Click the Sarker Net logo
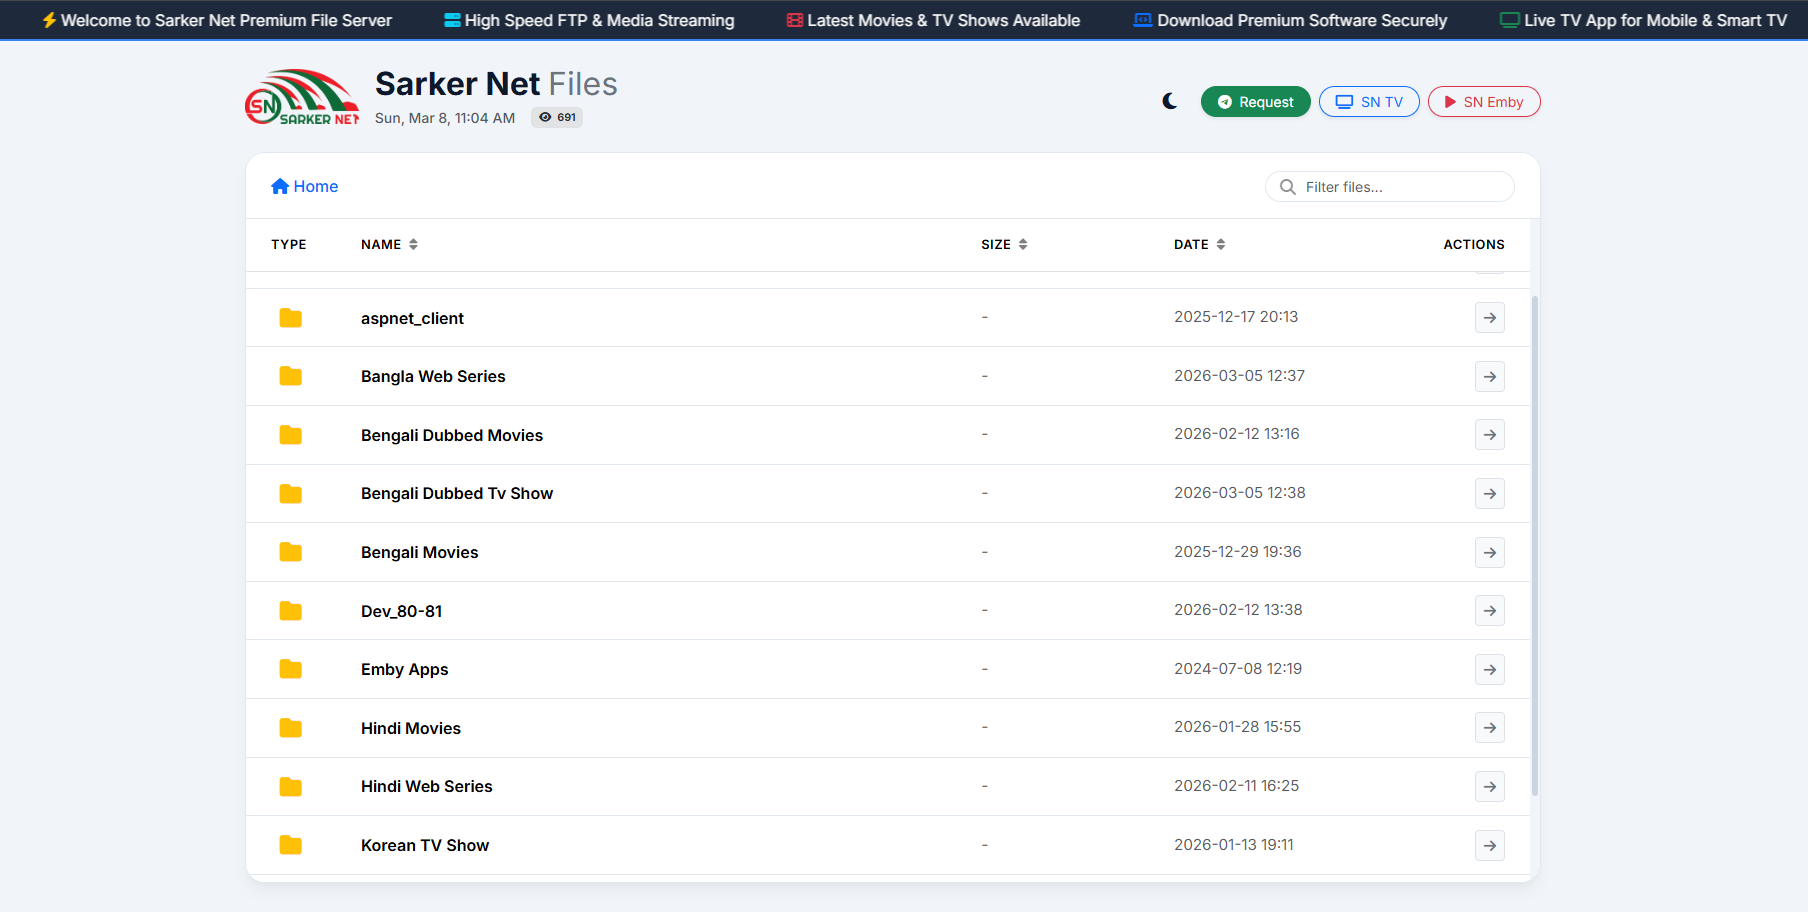1808x912 pixels. tap(302, 97)
